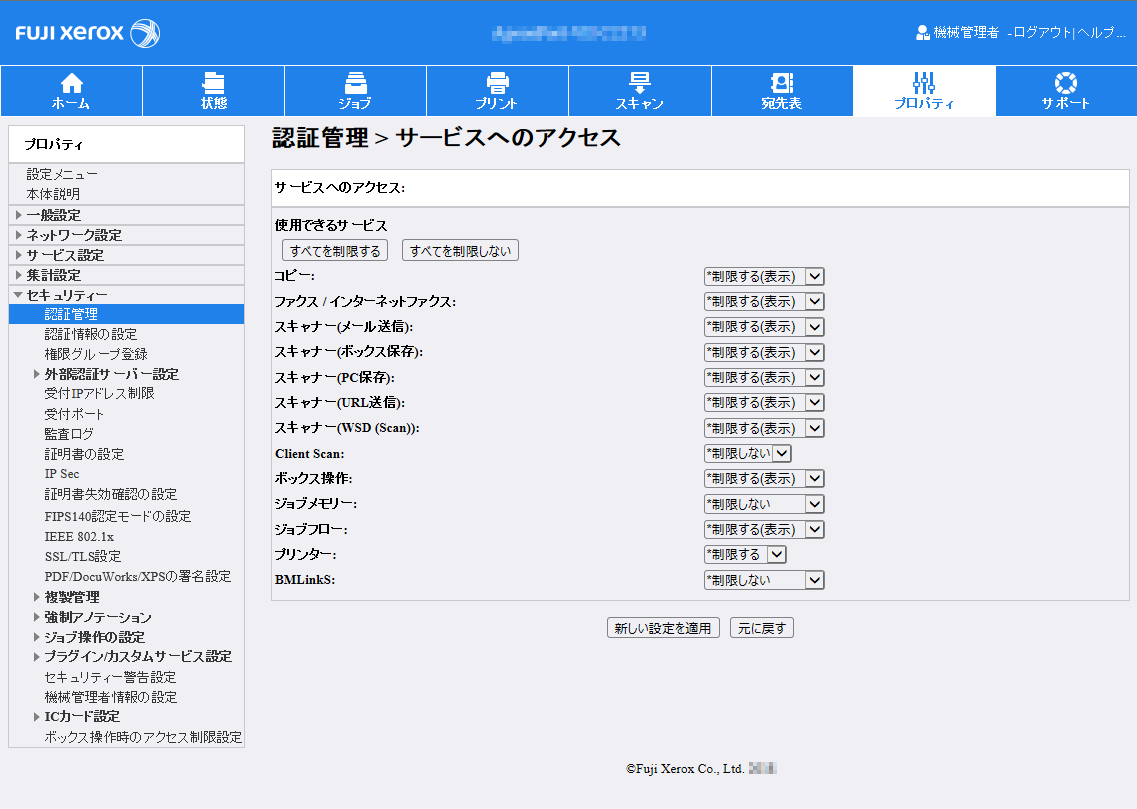Open スキャナー(ボックス保存) dropdown

coord(764,352)
